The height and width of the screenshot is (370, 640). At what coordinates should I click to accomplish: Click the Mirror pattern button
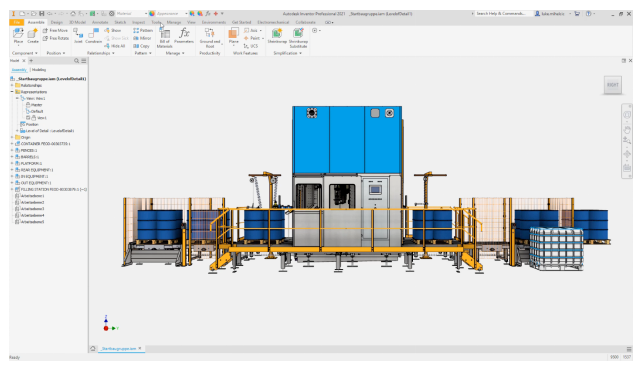pyautogui.click(x=142, y=38)
